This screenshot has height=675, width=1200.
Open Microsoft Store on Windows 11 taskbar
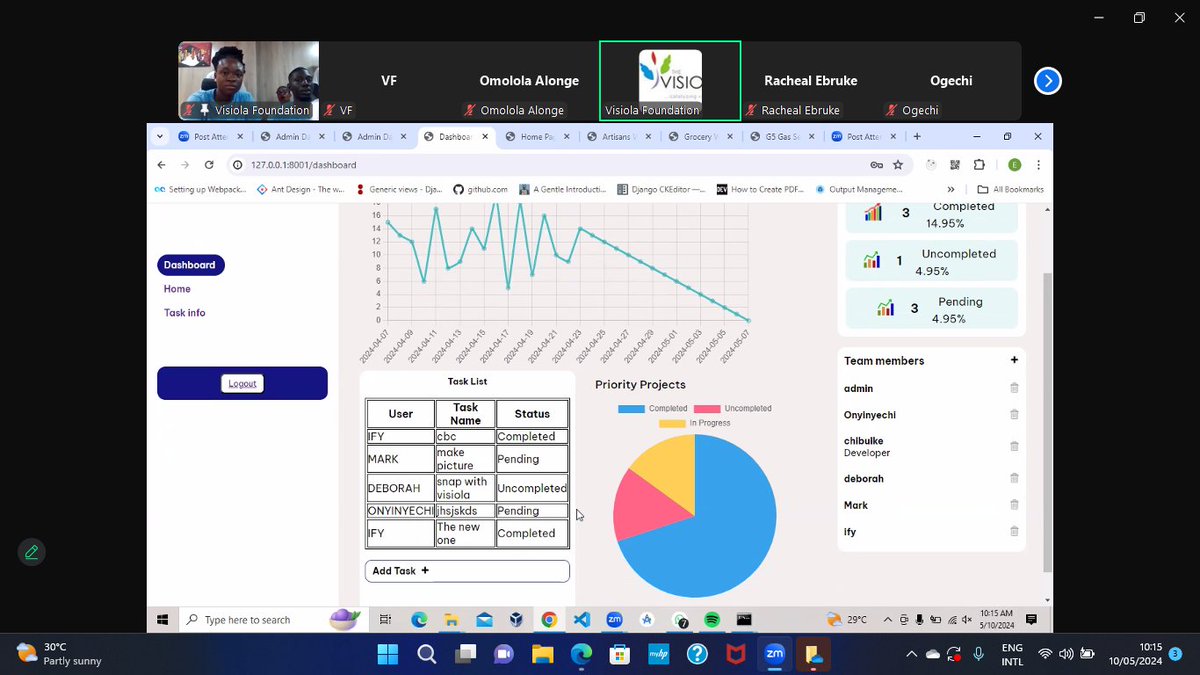click(619, 655)
